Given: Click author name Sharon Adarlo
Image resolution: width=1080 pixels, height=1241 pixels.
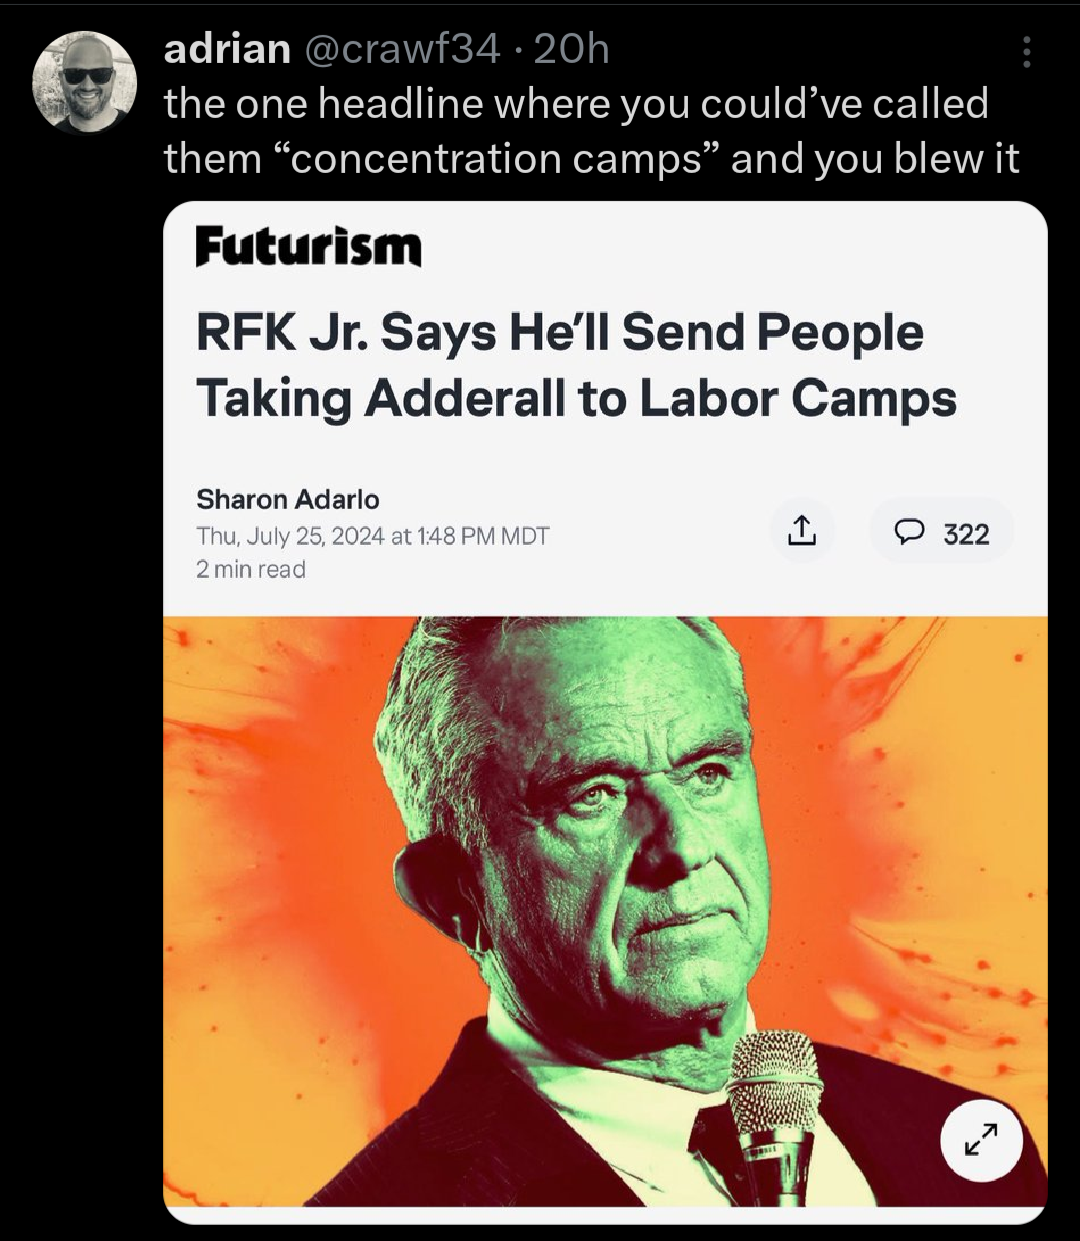Looking at the screenshot, I should pos(288,499).
